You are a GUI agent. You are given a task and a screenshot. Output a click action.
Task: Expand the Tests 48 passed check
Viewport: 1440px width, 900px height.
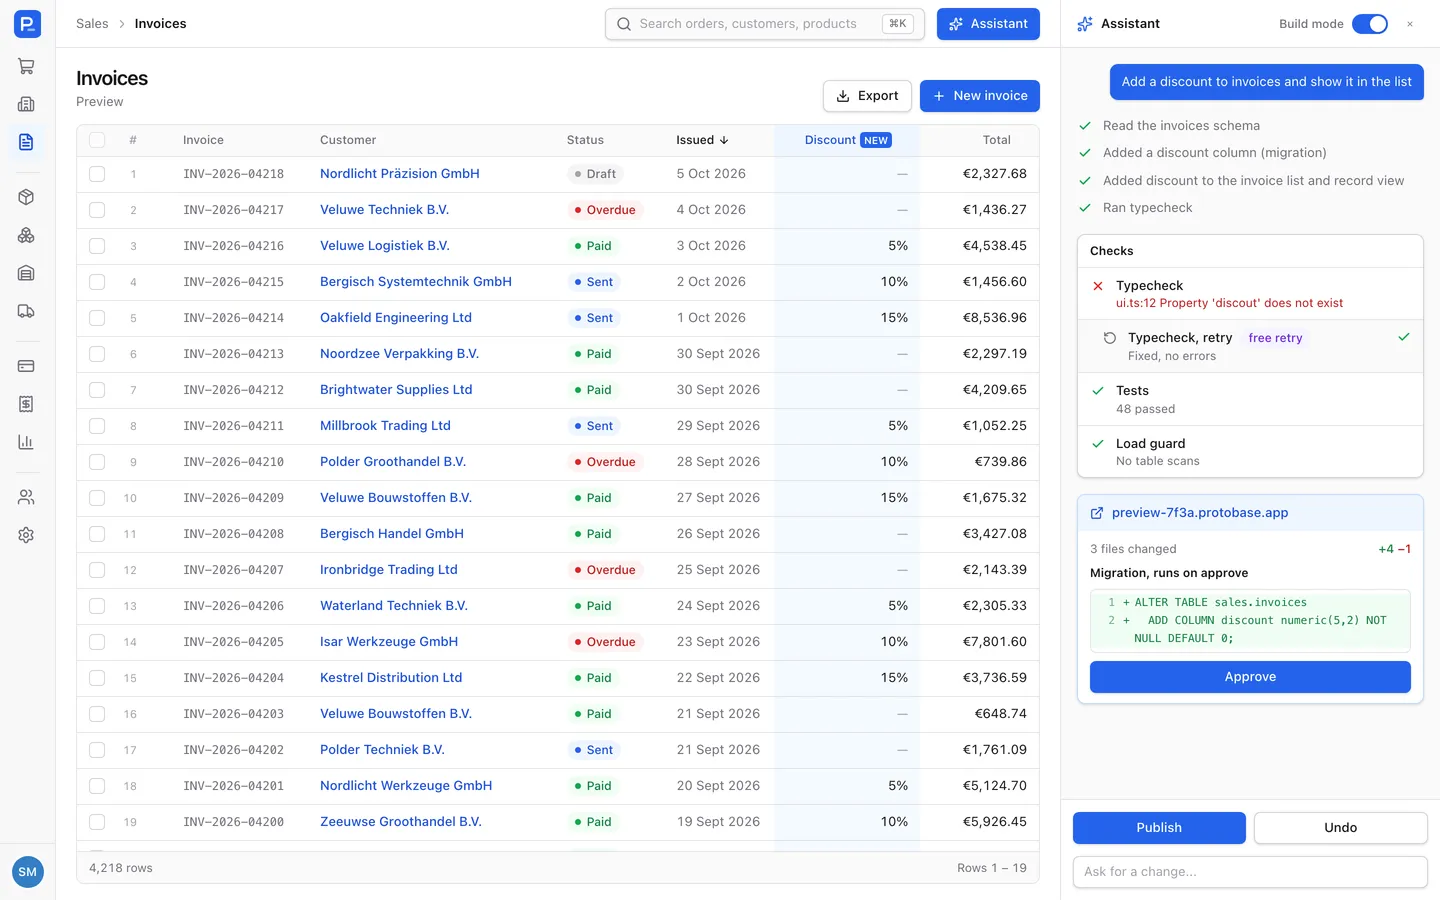point(1250,399)
